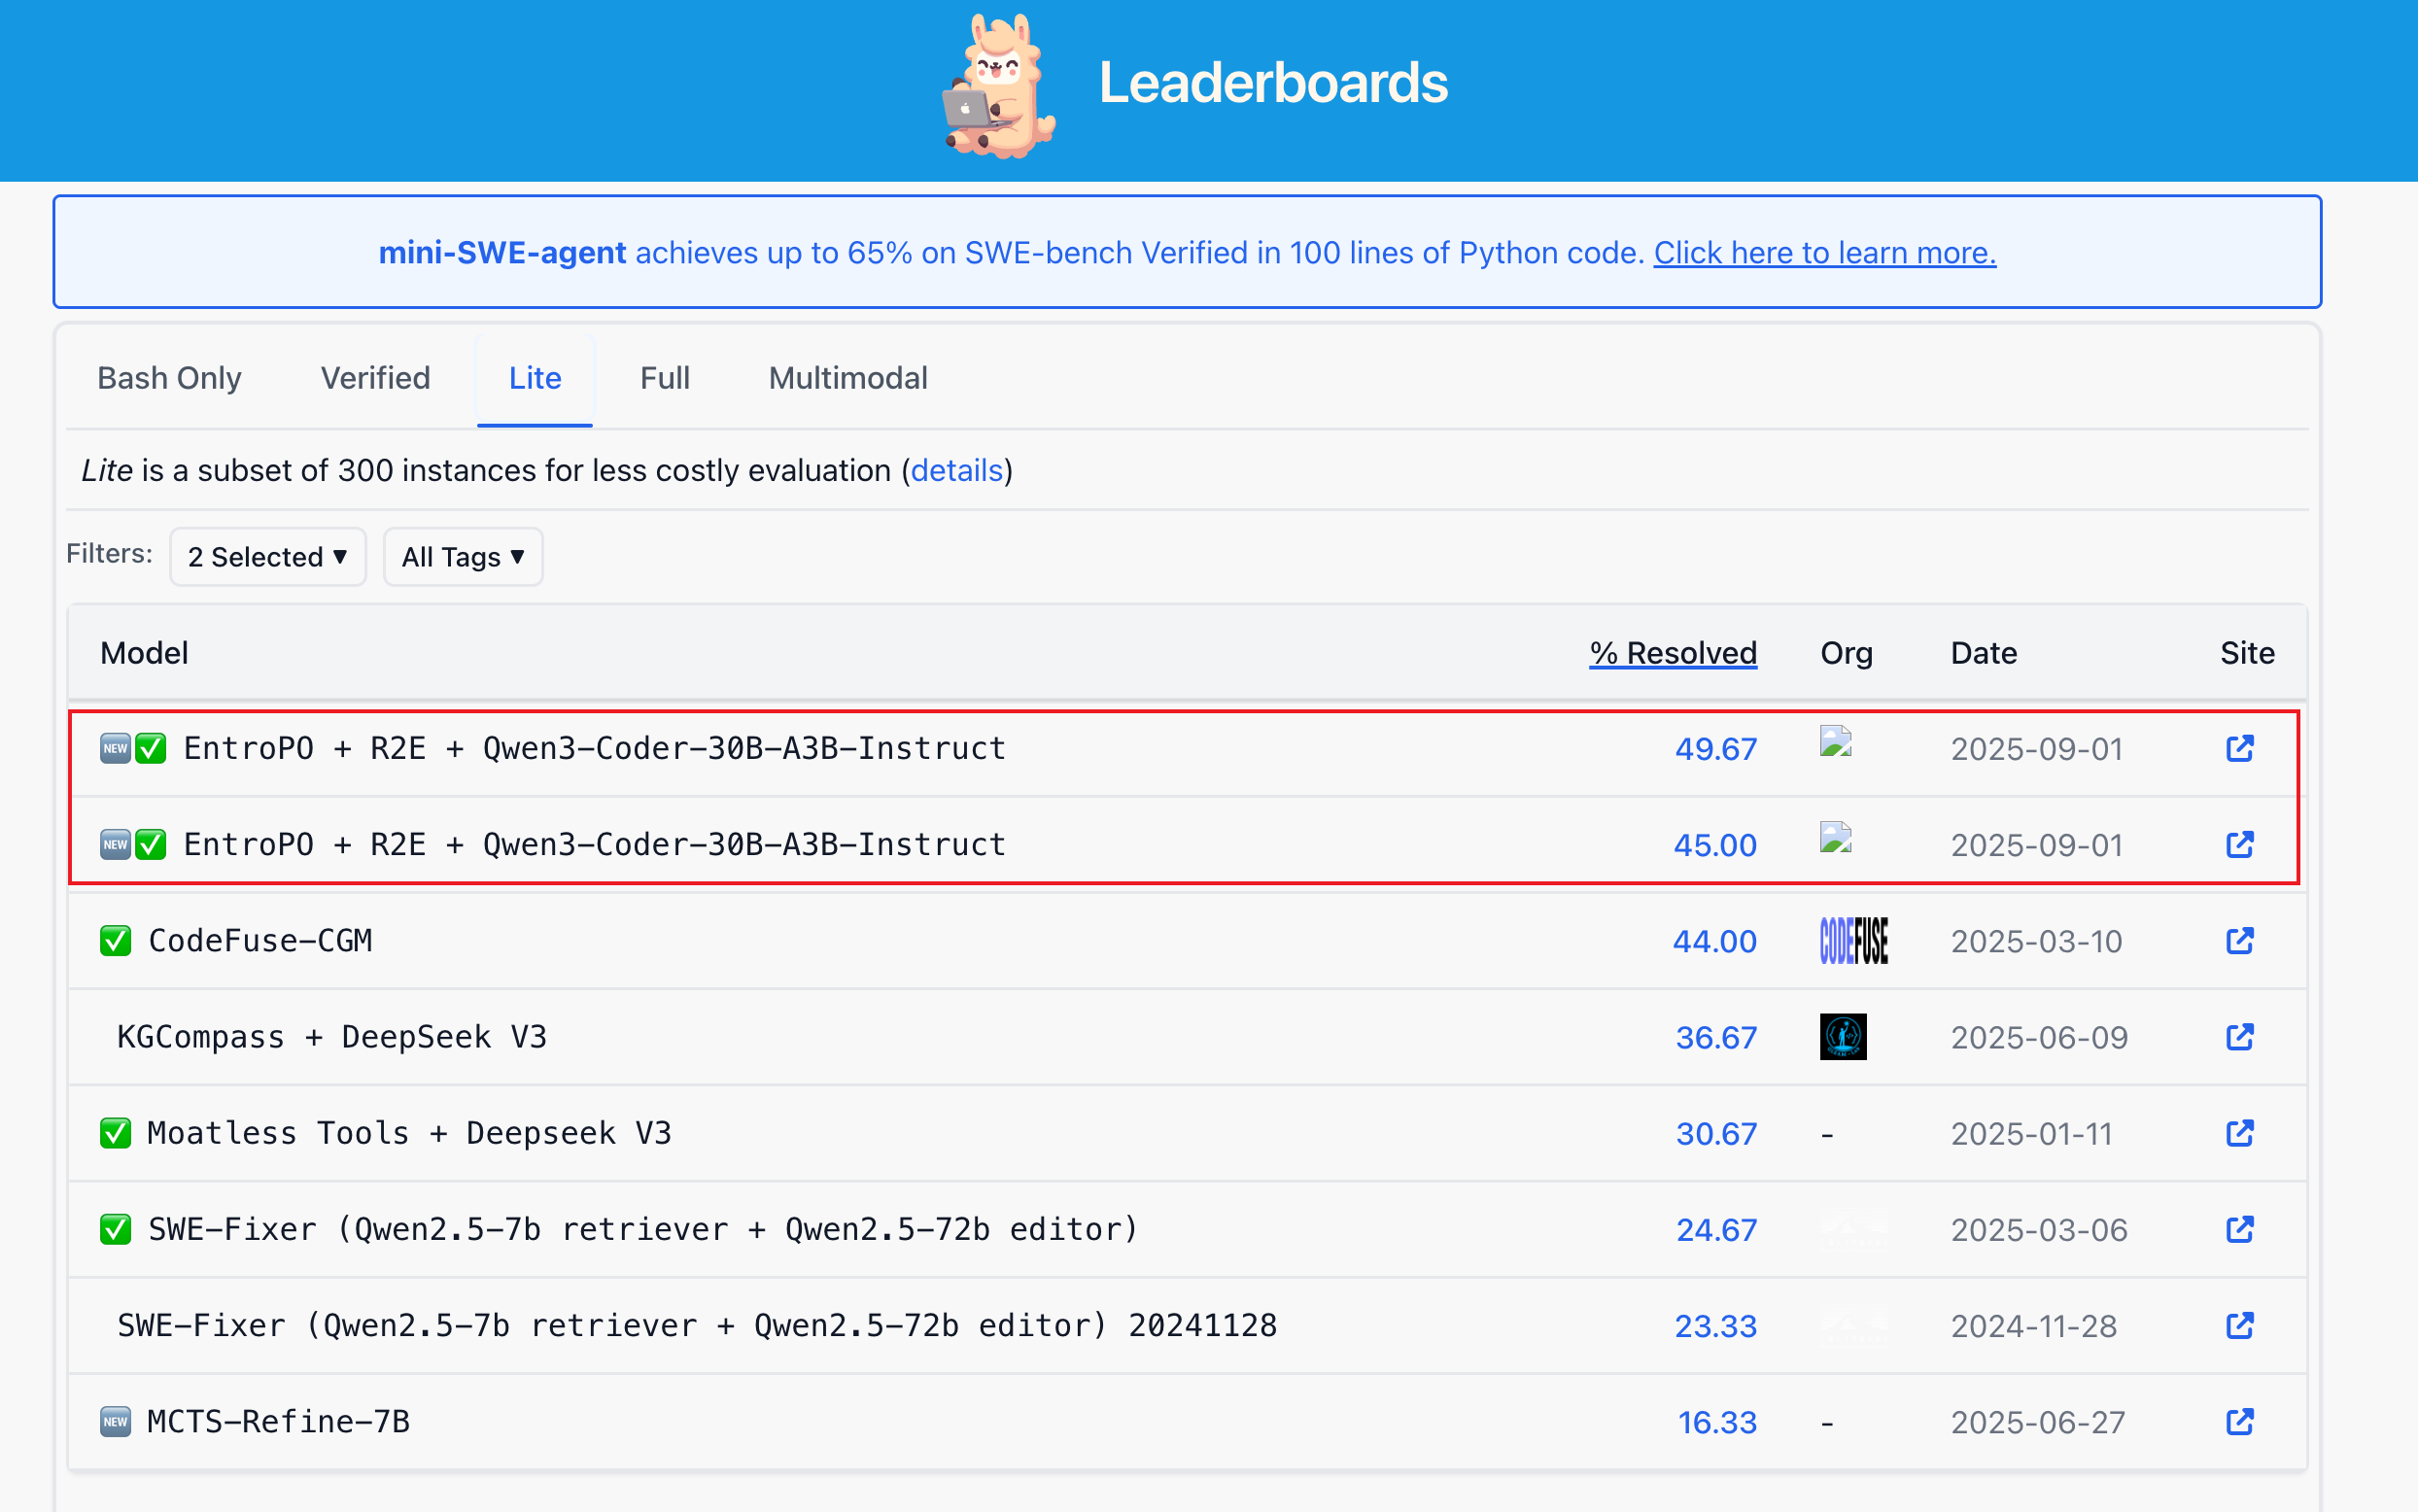The image size is (2418, 1512).
Task: Click the org logo in the KGCompass row
Action: [1843, 1036]
